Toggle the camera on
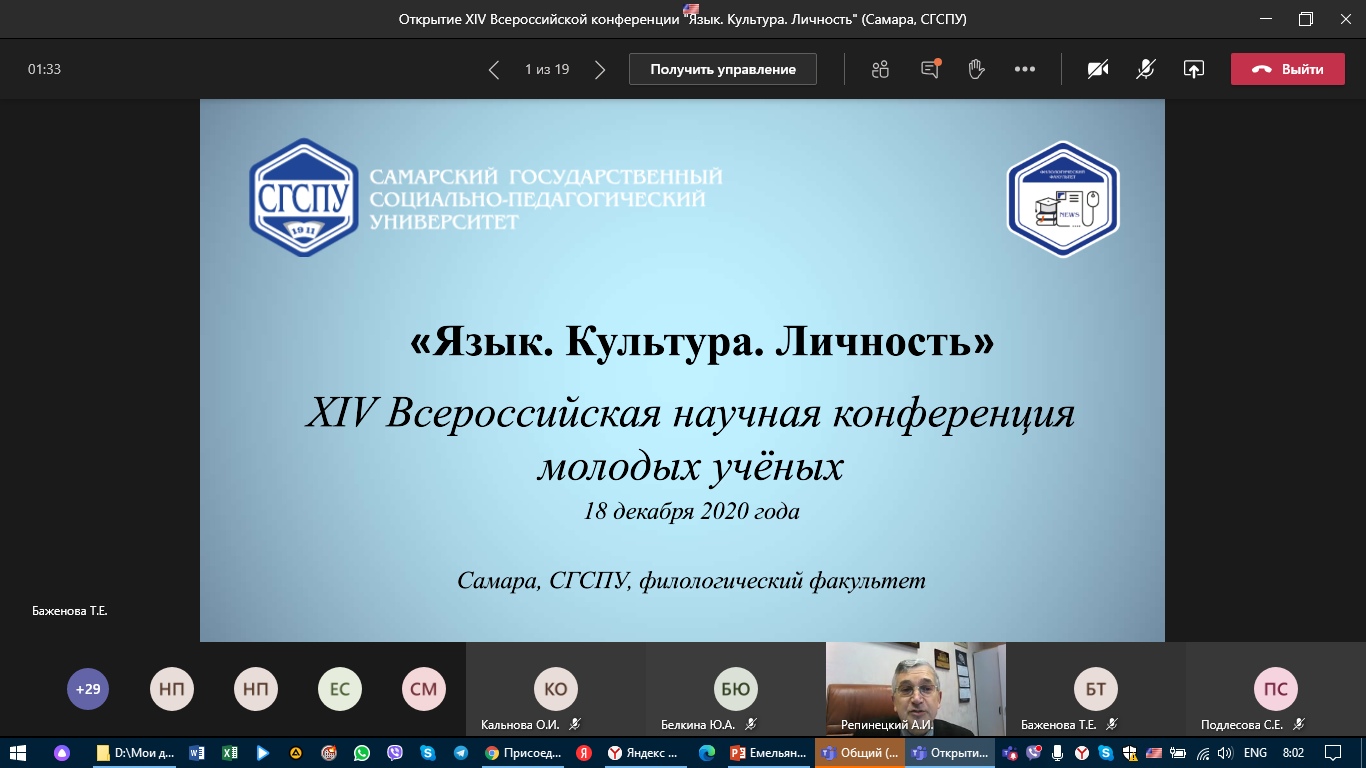1366x768 pixels. point(1098,69)
